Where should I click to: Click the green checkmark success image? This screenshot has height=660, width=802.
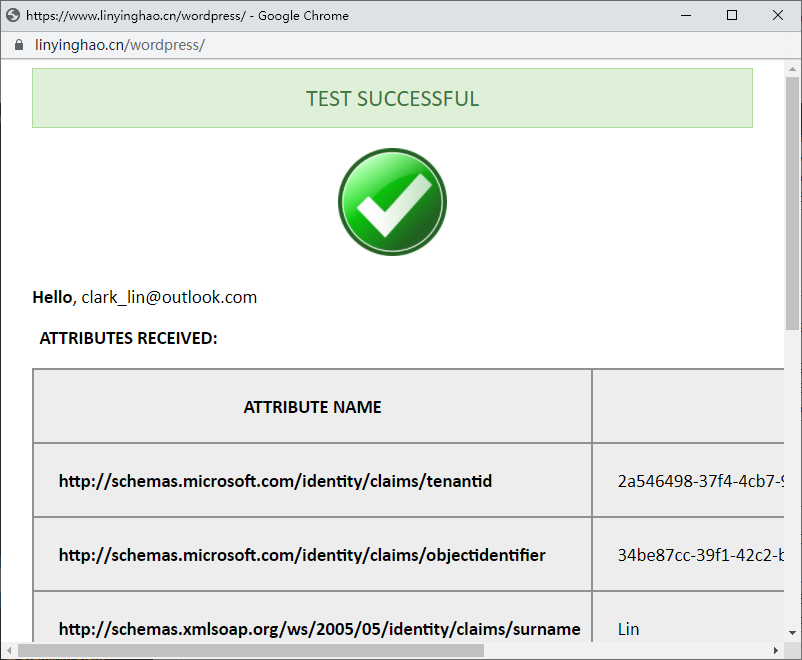point(392,201)
